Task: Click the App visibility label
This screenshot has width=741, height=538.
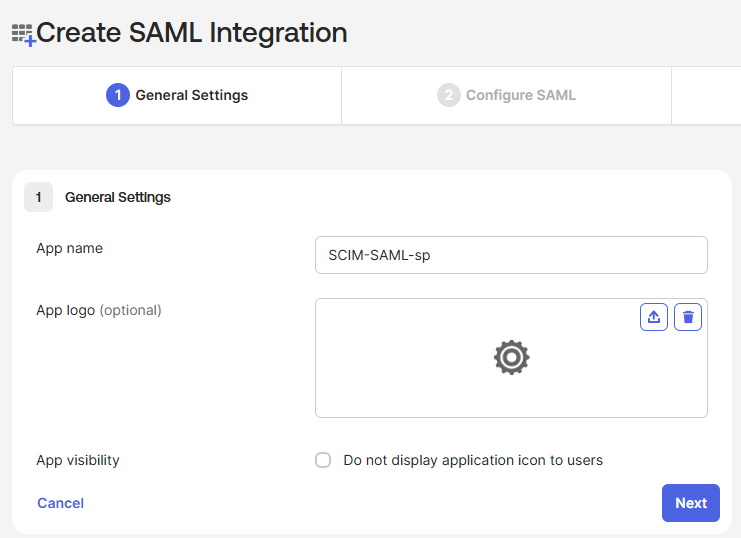Action: 78,460
